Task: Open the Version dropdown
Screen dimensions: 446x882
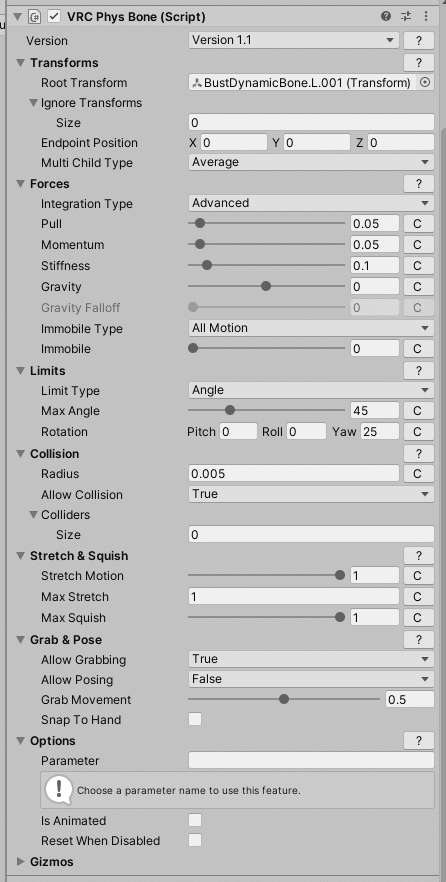Action: [x=294, y=40]
